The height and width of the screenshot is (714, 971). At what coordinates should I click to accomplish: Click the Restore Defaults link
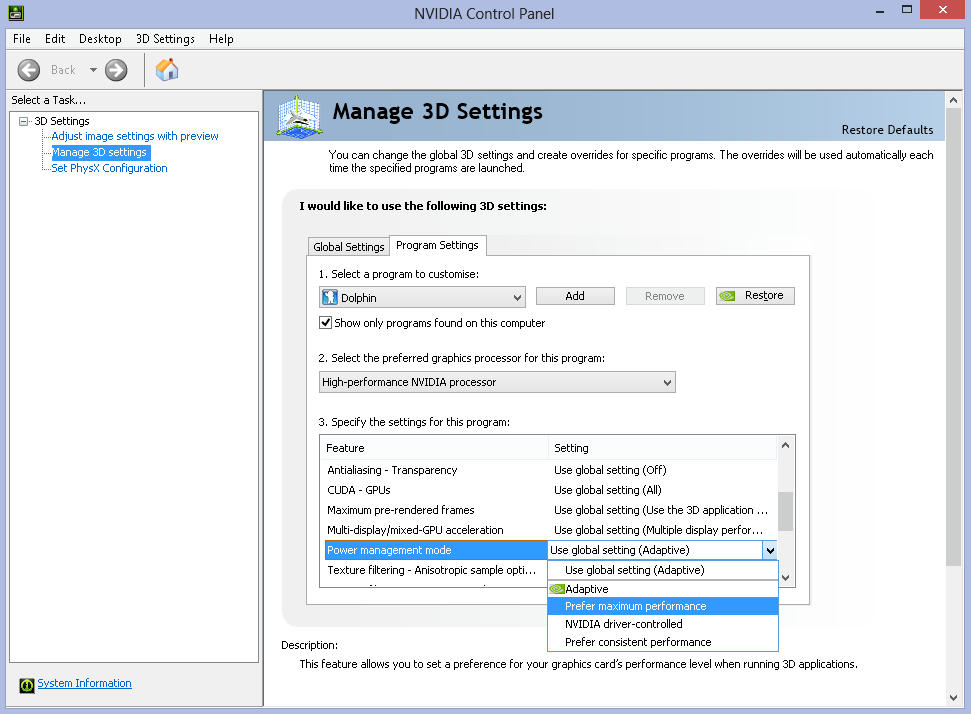[x=887, y=130]
